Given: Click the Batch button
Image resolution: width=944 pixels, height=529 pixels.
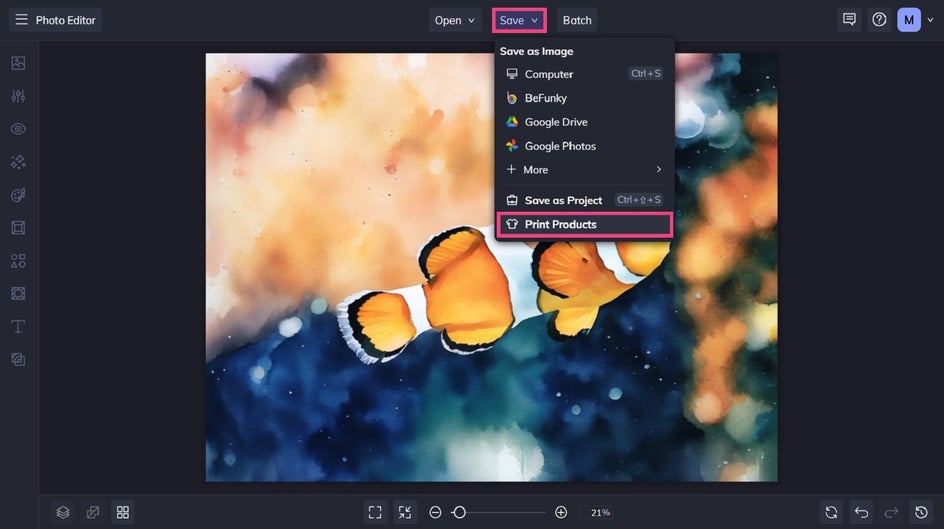Looking at the screenshot, I should click(x=577, y=20).
